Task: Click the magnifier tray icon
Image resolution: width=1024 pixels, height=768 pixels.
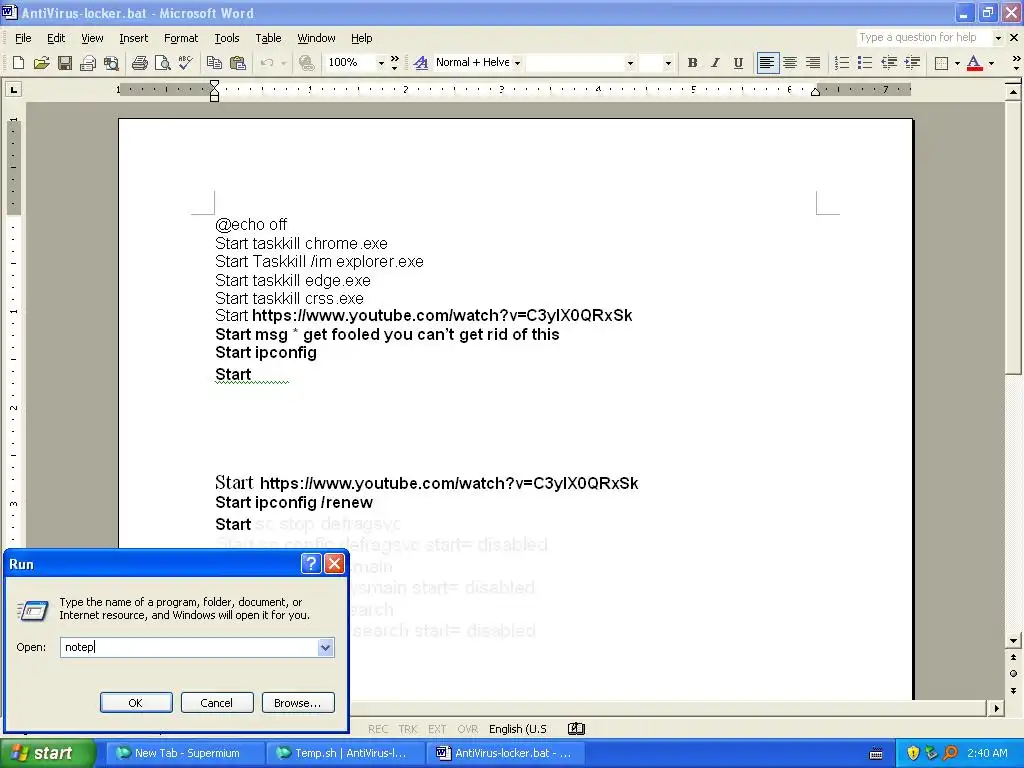Action: pos(951,753)
